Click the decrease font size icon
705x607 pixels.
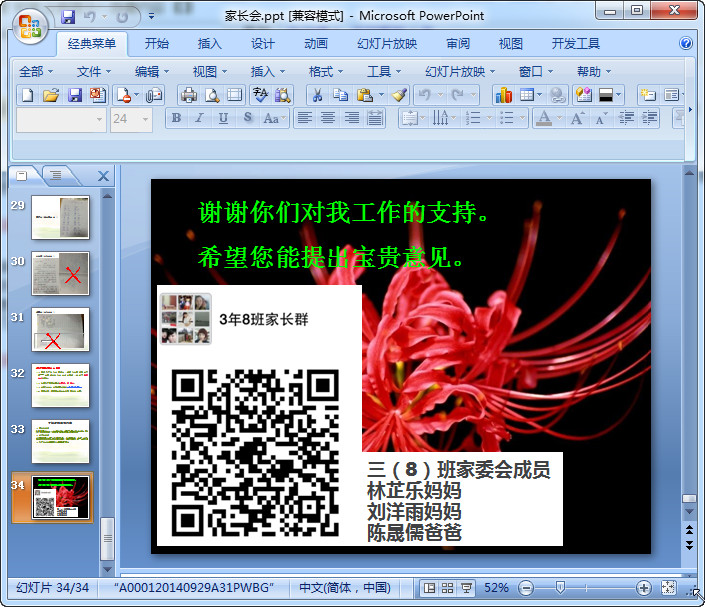point(601,118)
